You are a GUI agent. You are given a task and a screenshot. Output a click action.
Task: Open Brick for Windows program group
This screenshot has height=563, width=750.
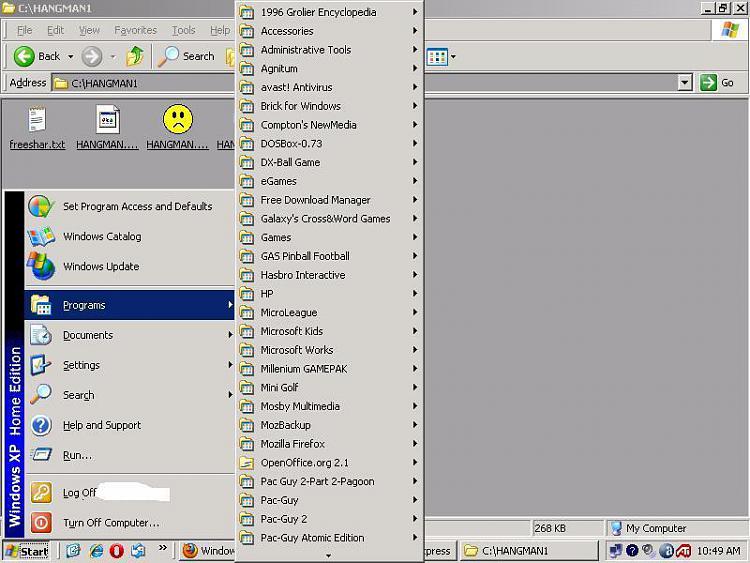[330, 106]
